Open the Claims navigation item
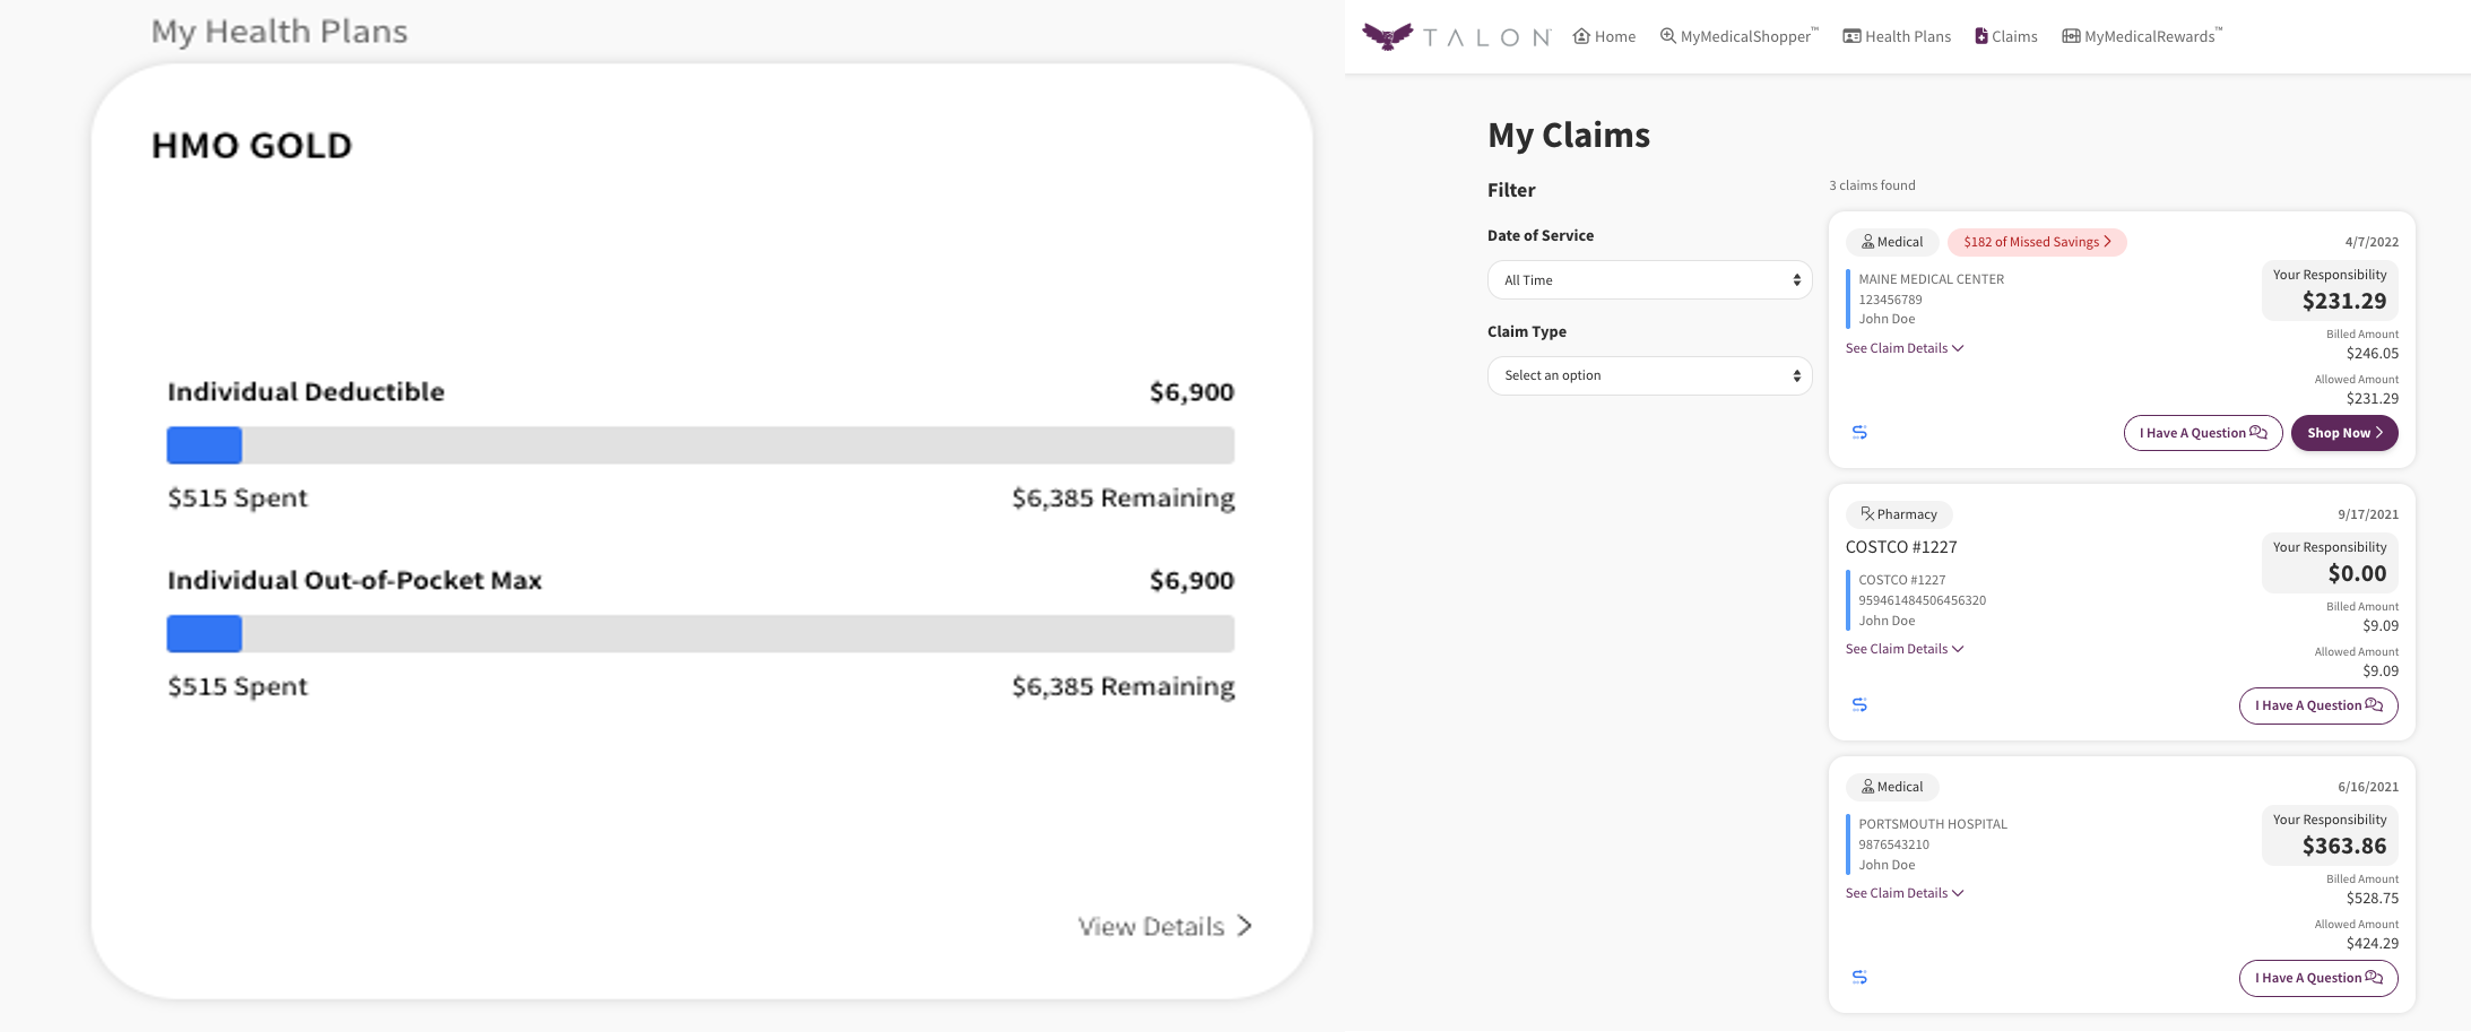The height and width of the screenshot is (1032, 2471). click(x=2005, y=37)
